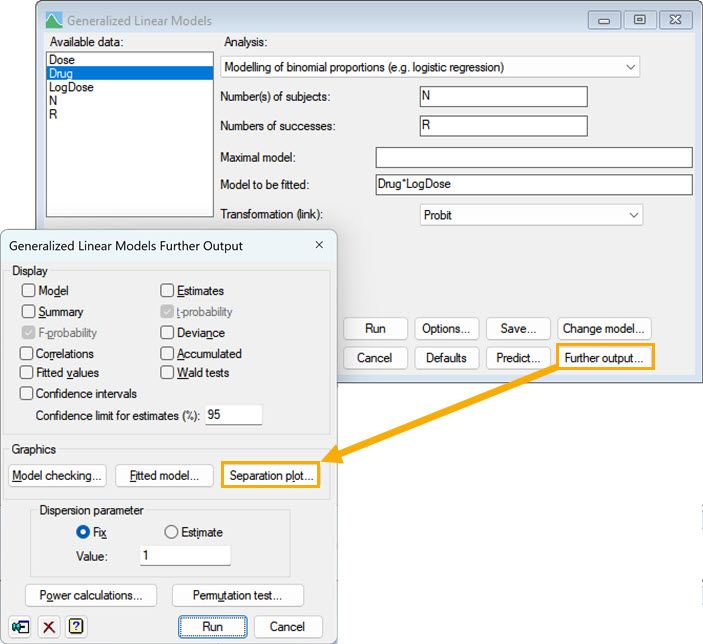Select the Estimate dispersion radio button
Image resolution: width=703 pixels, height=644 pixels.
click(x=171, y=532)
